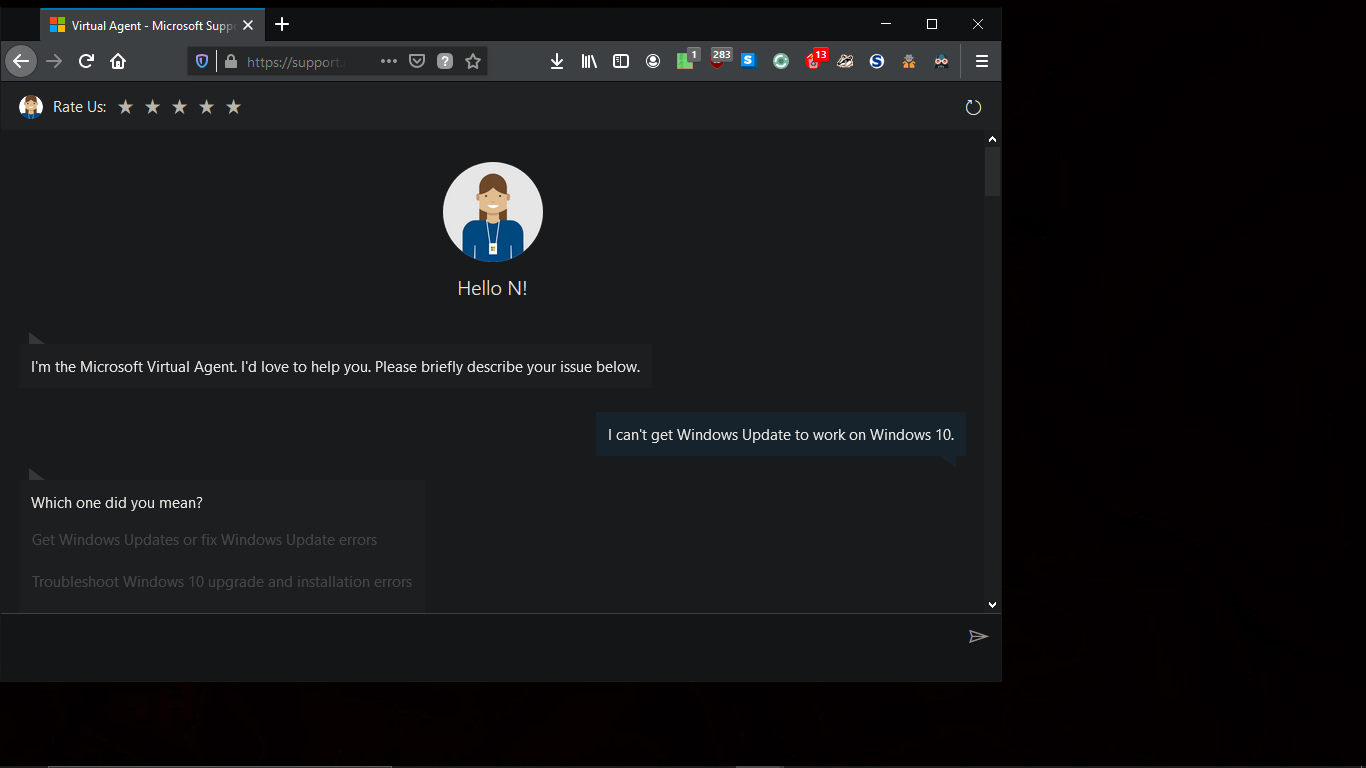Click the tracking protection shield icon
This screenshot has width=1366, height=768.
pyautogui.click(x=202, y=61)
